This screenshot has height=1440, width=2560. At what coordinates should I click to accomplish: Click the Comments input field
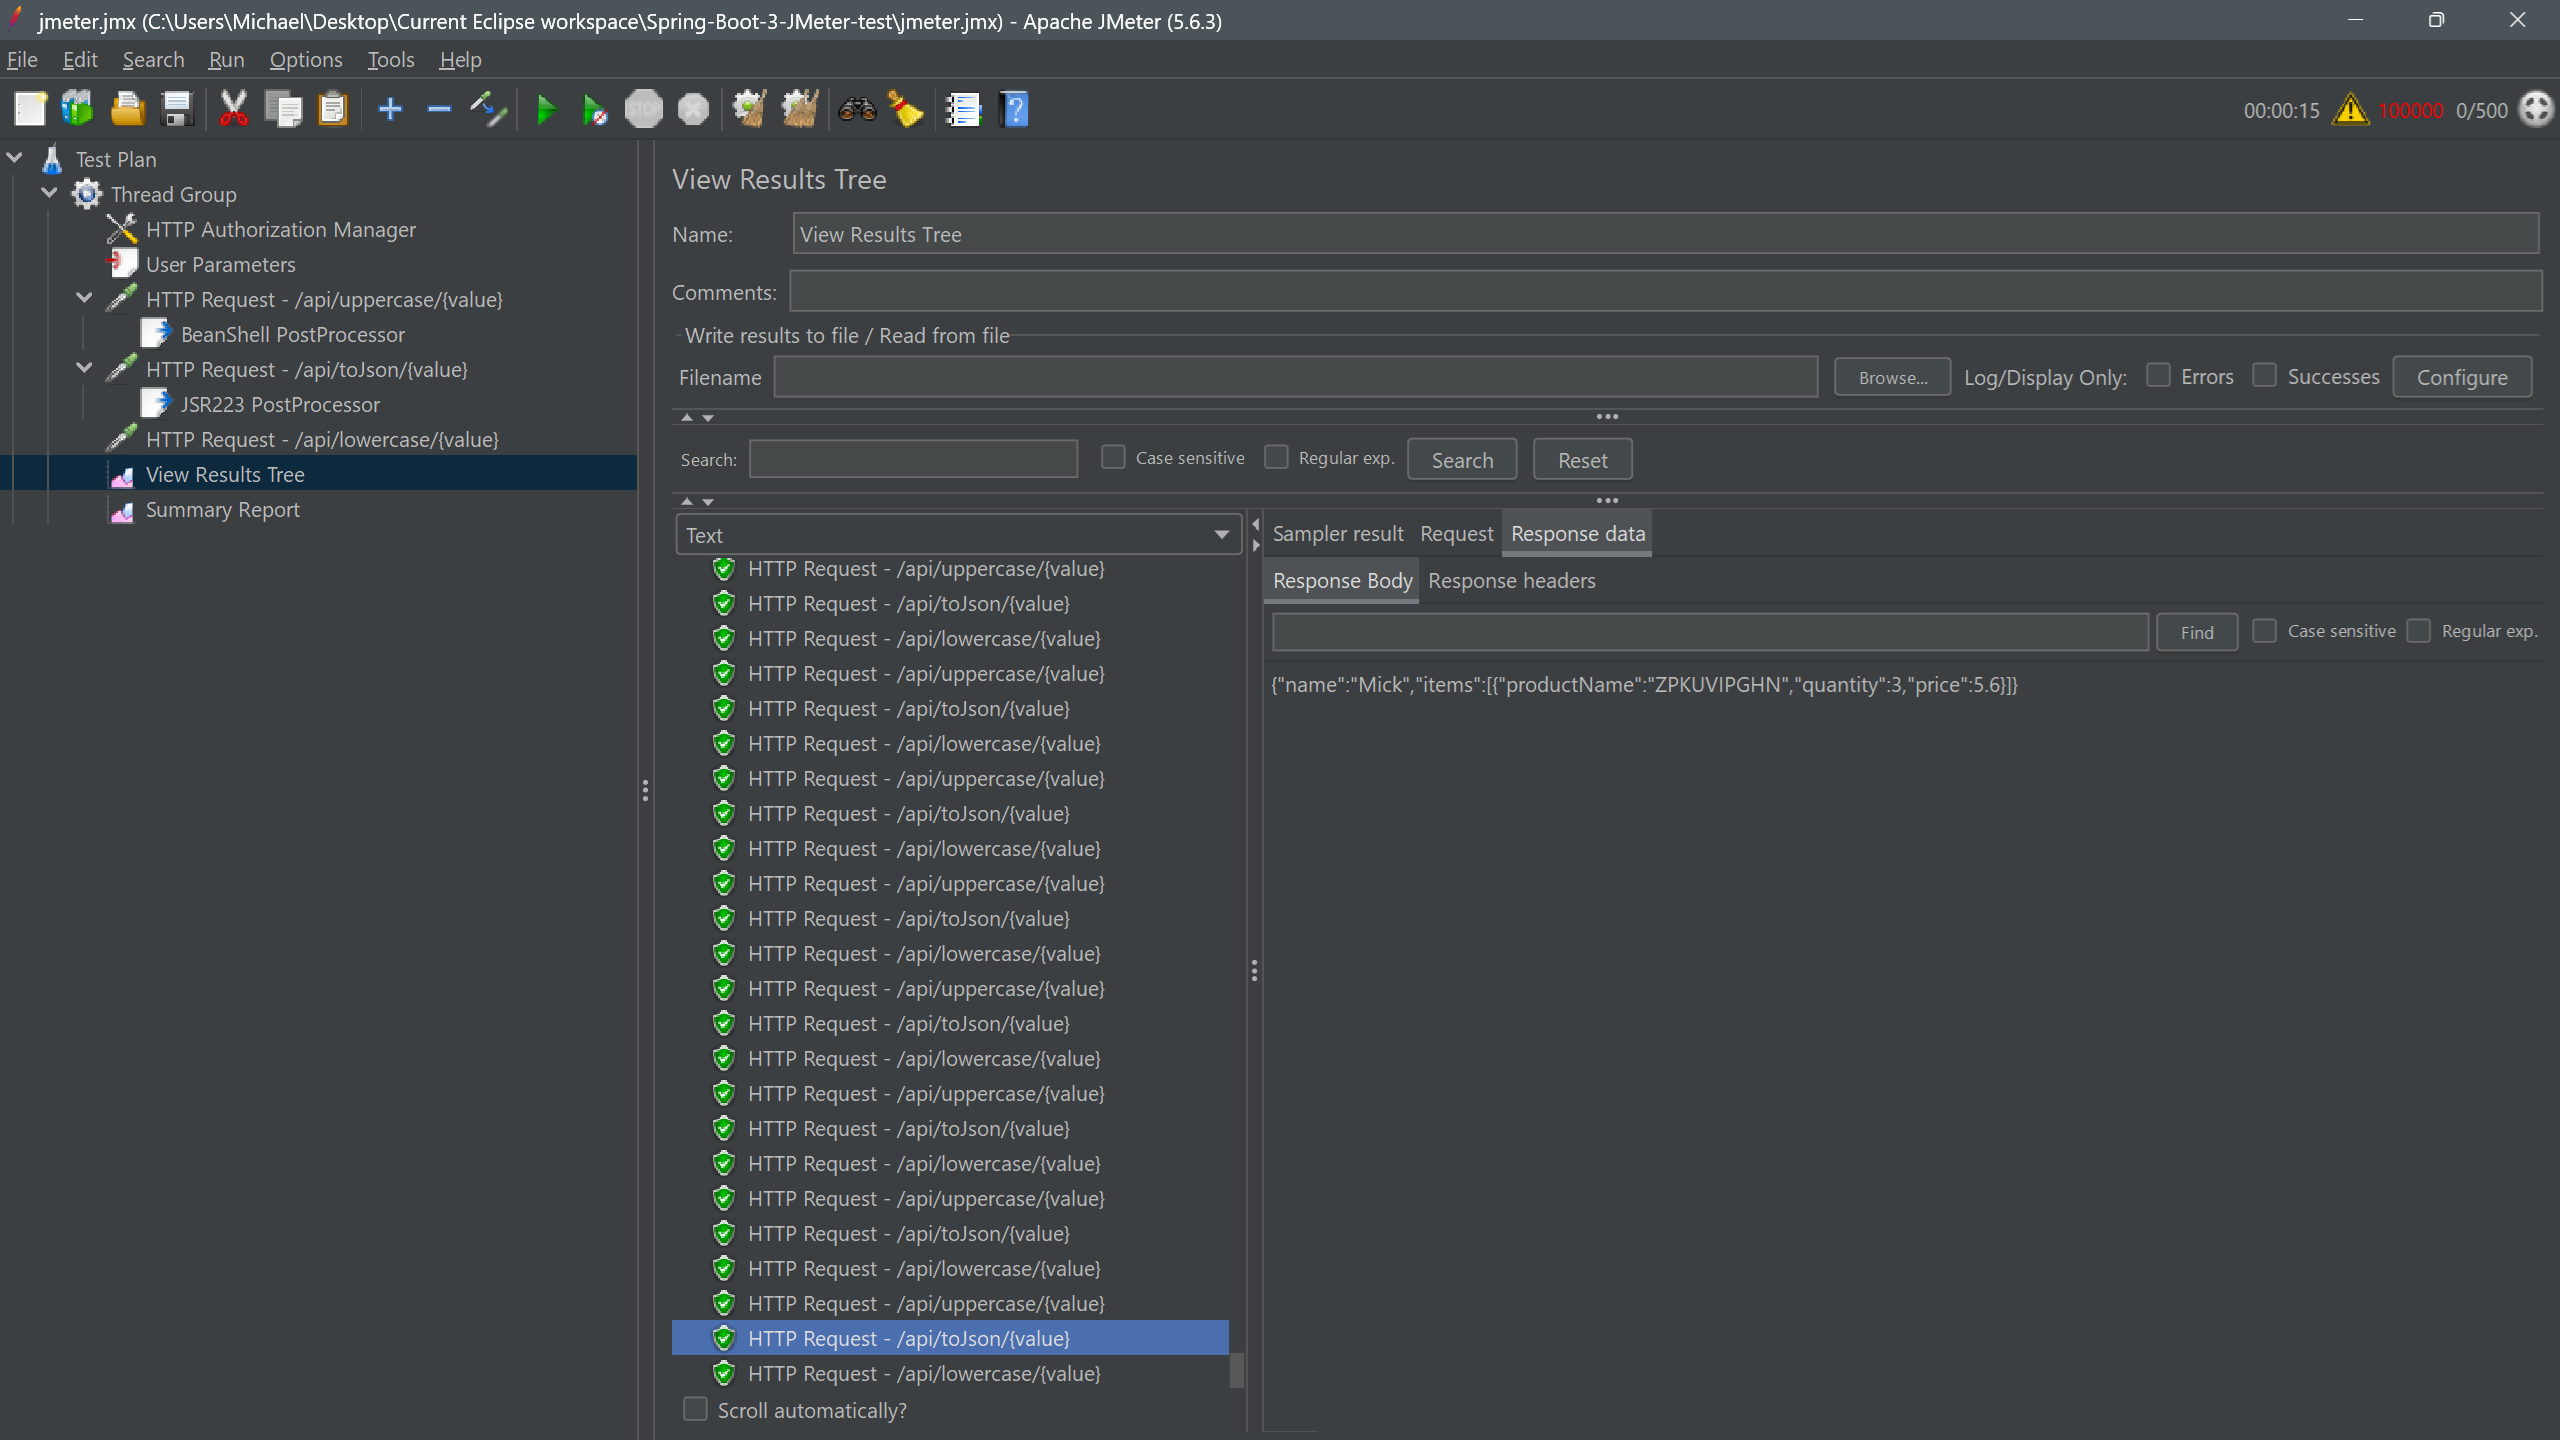[x=1666, y=291]
